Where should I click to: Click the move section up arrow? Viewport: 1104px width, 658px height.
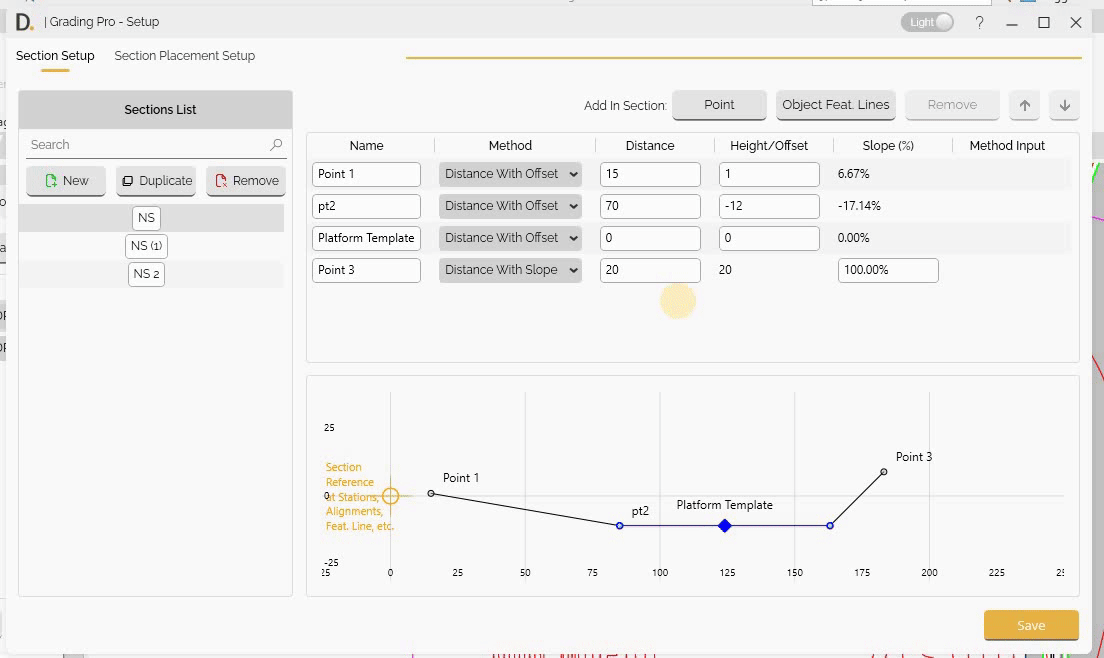coord(1024,105)
